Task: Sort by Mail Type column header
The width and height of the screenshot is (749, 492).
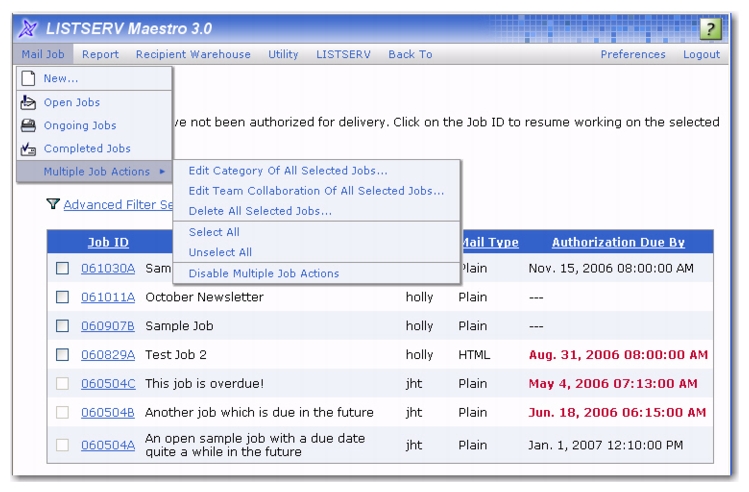Action: (x=491, y=242)
